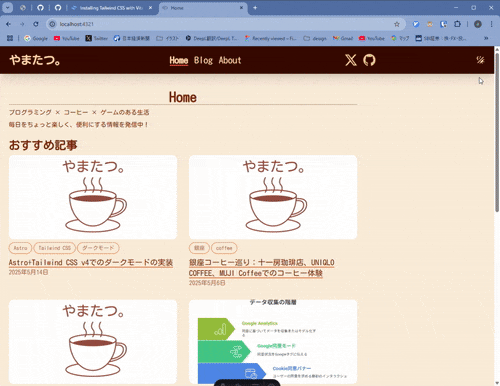The image size is (500, 386).
Task: Click the scrollbar down arrow
Action: pos(497,383)
